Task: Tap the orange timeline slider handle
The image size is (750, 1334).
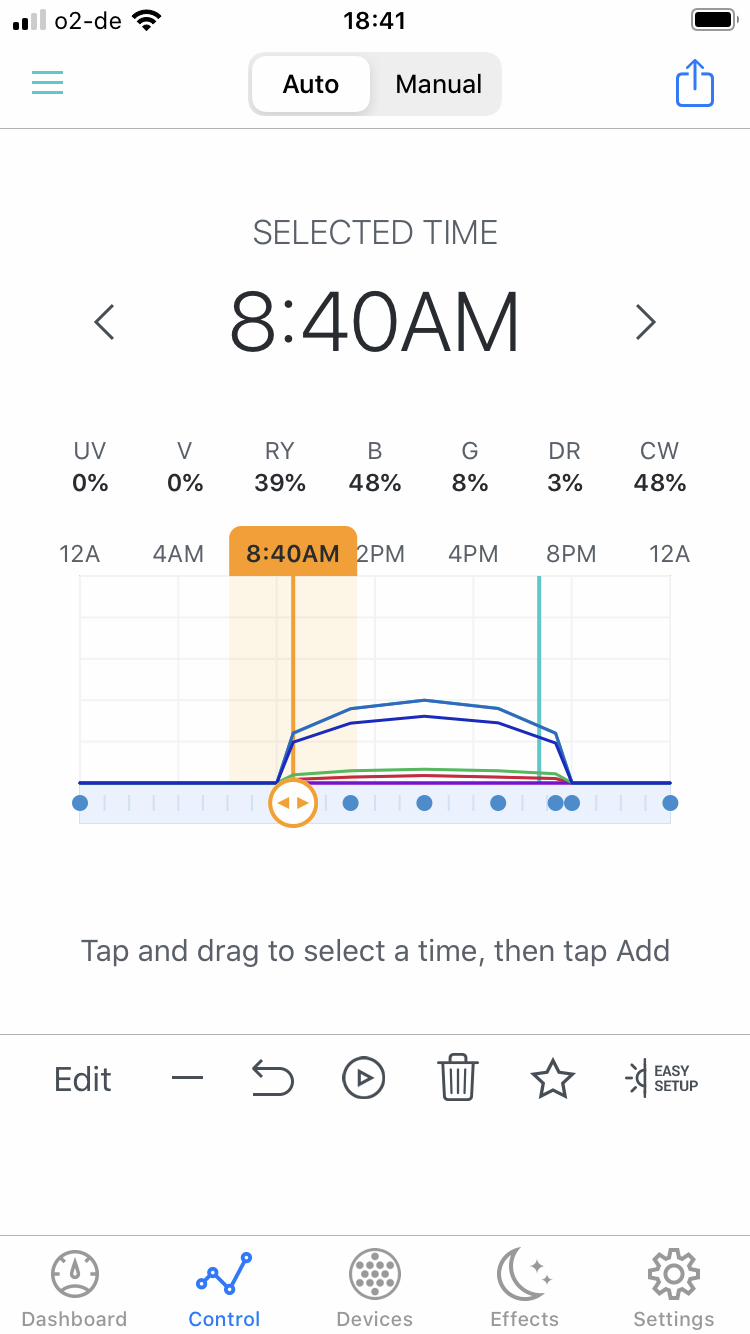Action: tap(293, 803)
